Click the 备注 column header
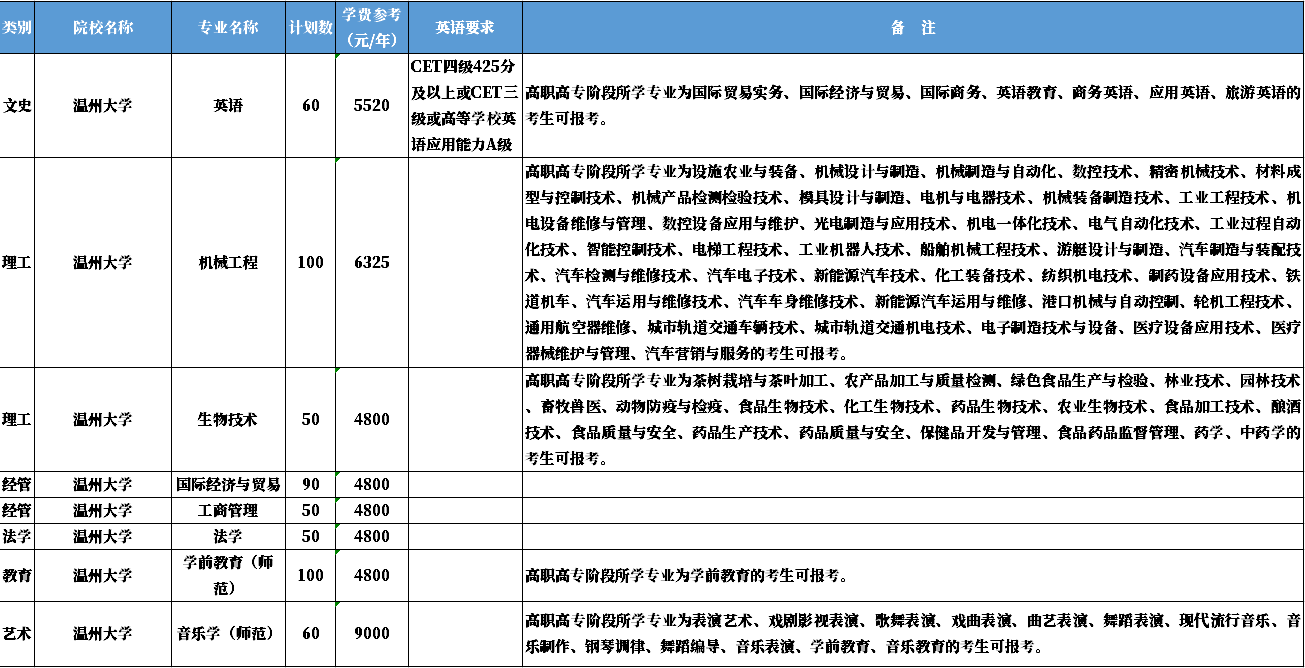The height and width of the screenshot is (668, 1305). coord(913,28)
